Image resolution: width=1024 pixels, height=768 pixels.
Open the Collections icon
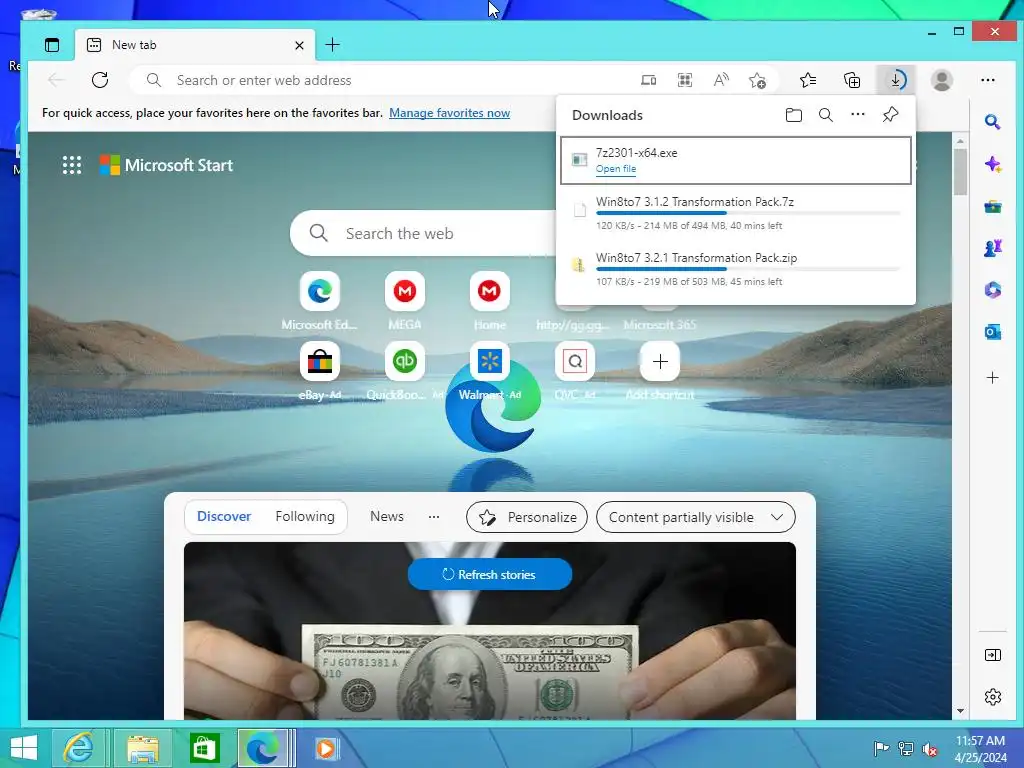pyautogui.click(x=852, y=80)
